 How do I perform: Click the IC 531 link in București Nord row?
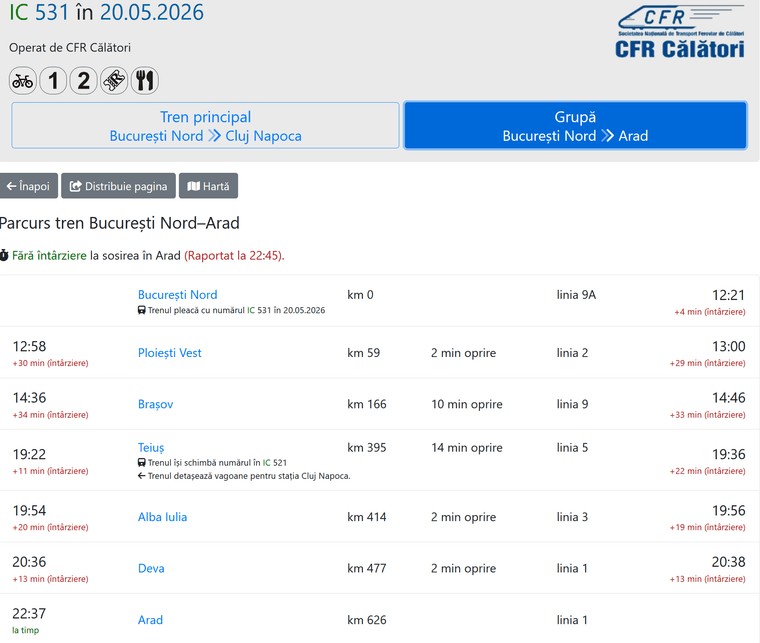click(x=259, y=310)
